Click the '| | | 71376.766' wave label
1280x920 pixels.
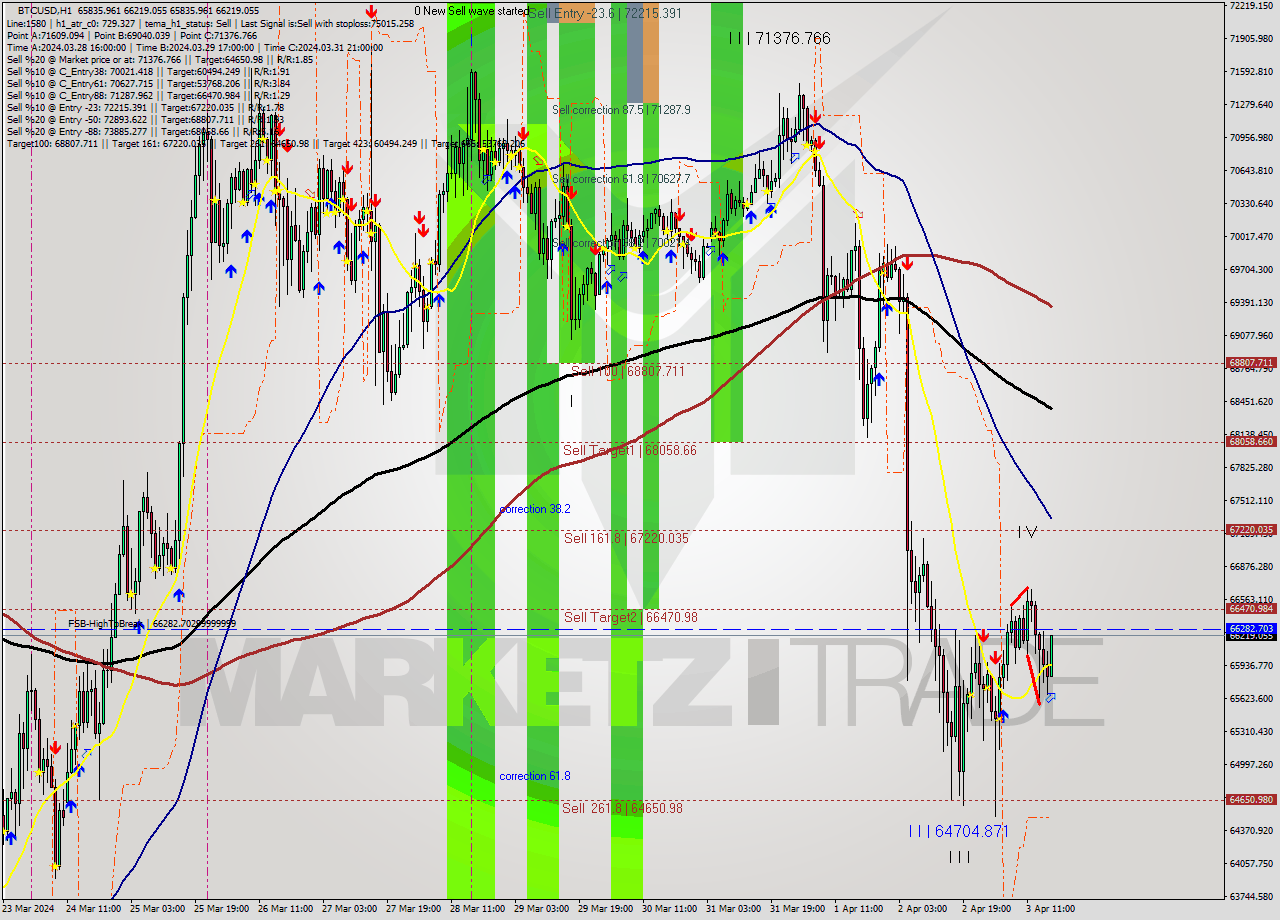(x=779, y=38)
